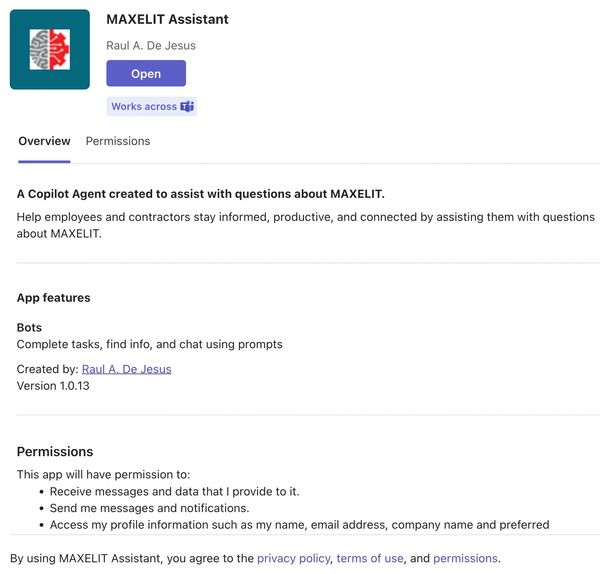Click the Bots feature heading
600x574 pixels.
29,328
